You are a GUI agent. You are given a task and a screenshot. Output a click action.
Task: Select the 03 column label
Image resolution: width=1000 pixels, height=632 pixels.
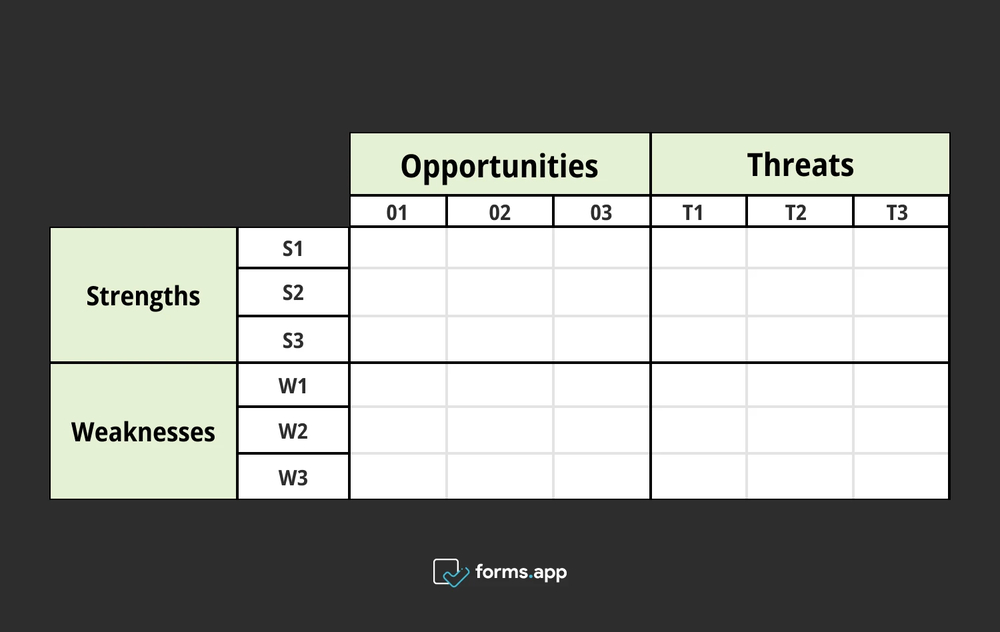tap(601, 212)
